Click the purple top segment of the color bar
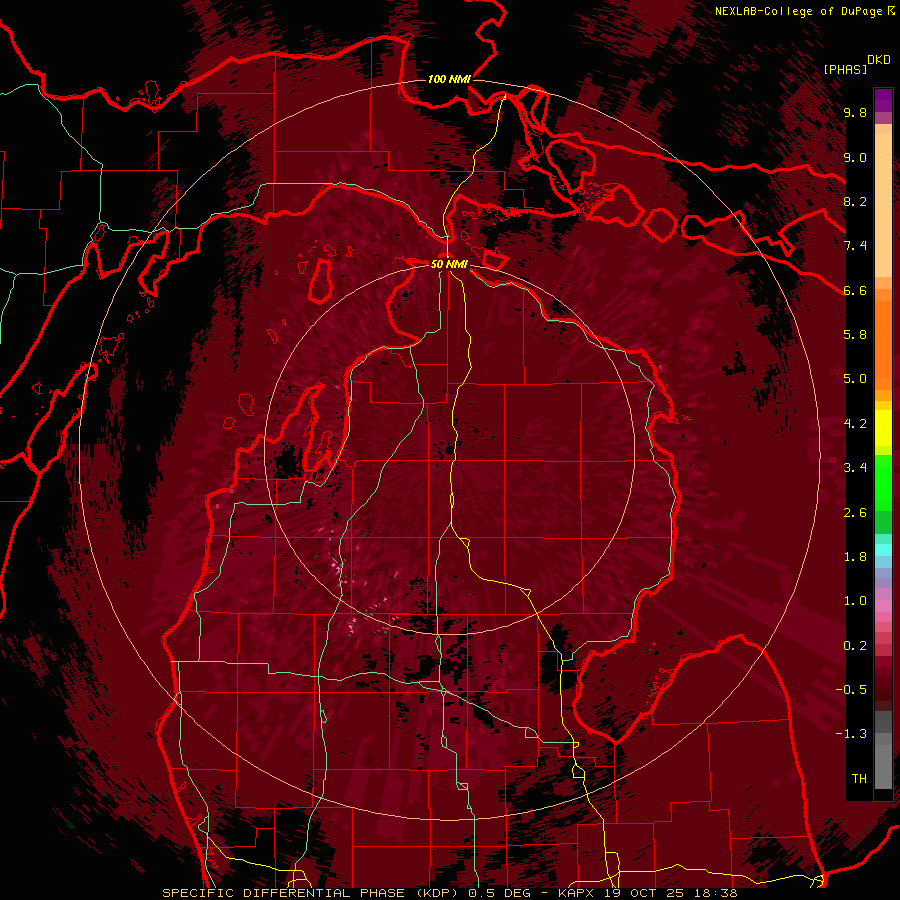The image size is (900, 900). tap(883, 100)
